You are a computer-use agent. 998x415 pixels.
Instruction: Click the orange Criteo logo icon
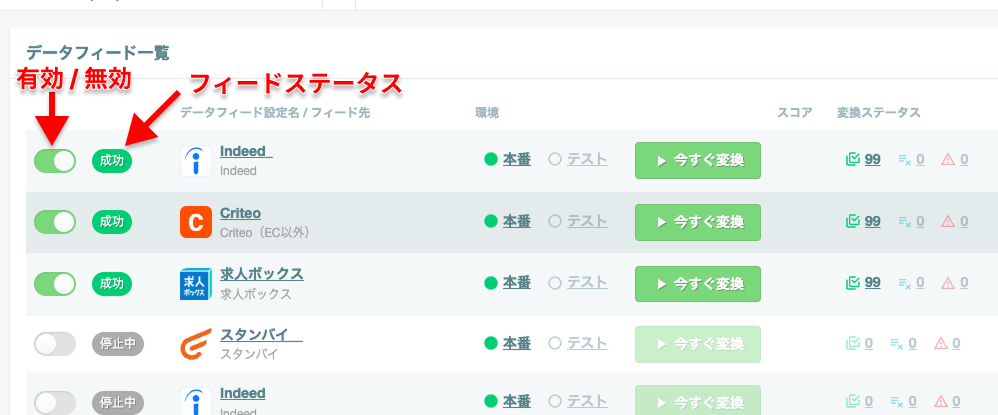(x=196, y=222)
